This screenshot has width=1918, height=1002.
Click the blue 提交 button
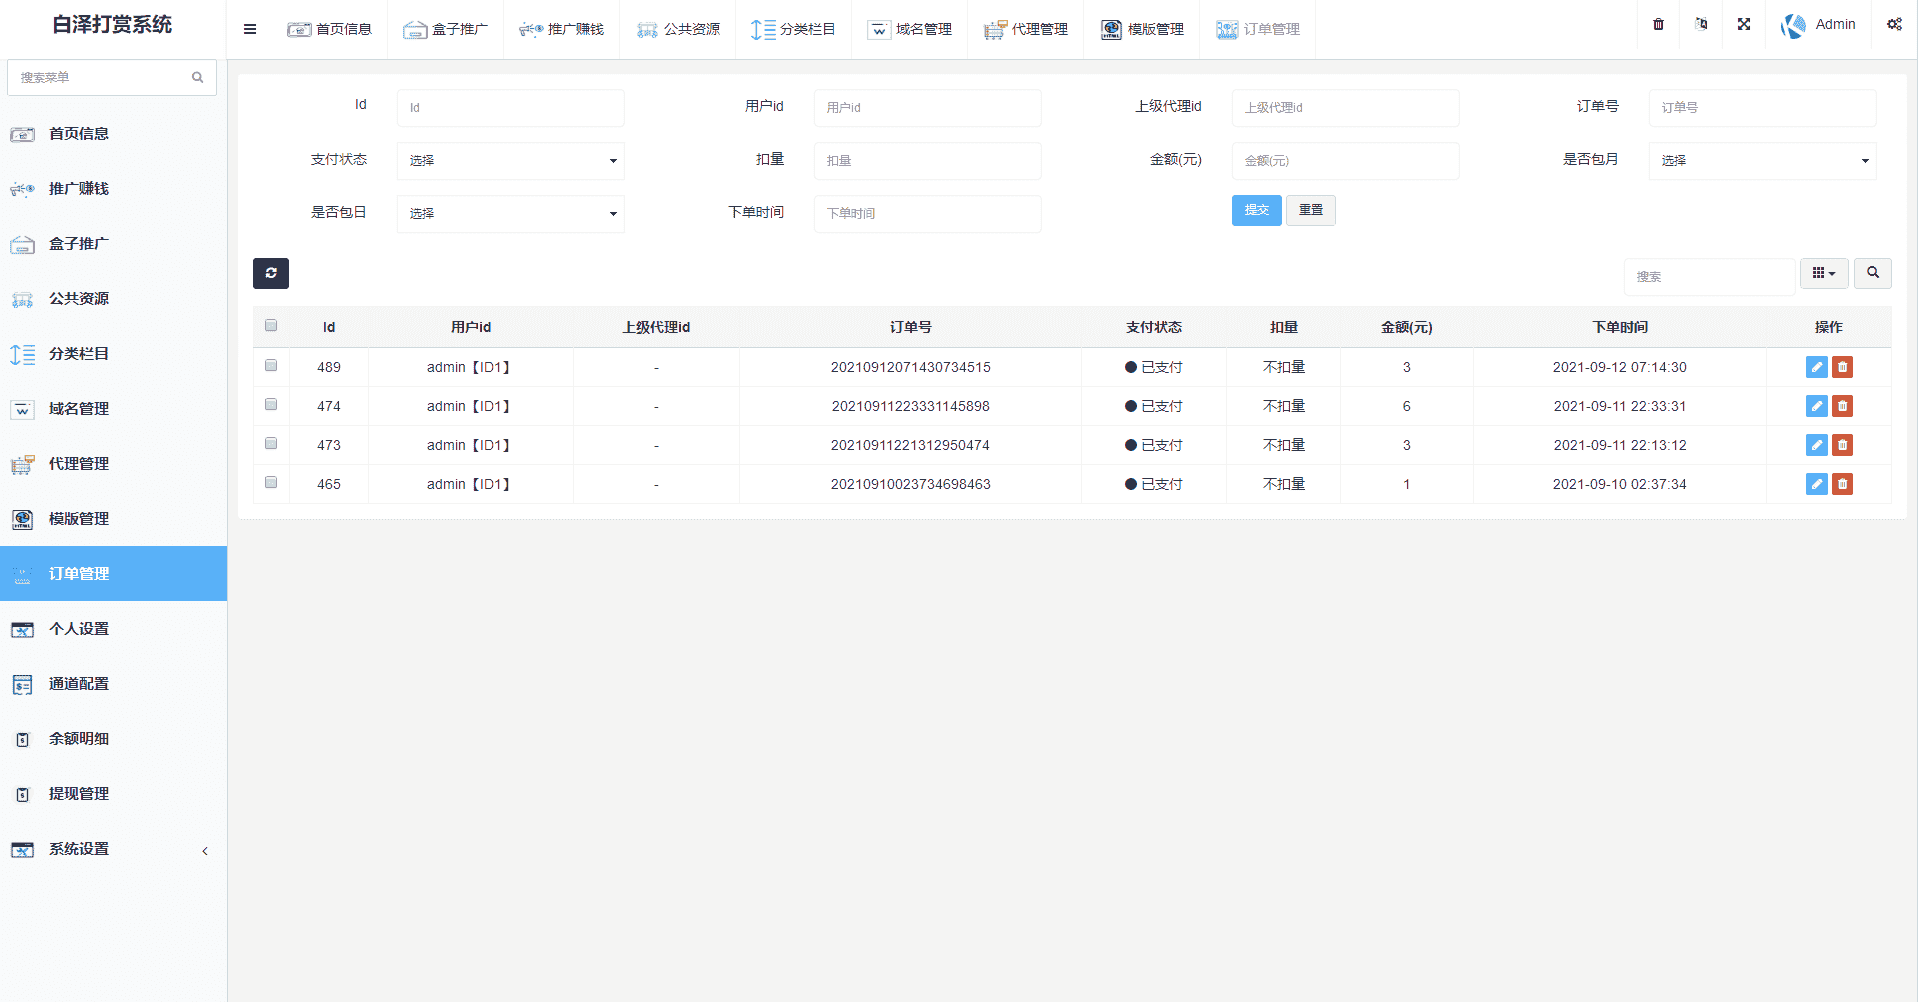[1256, 210]
